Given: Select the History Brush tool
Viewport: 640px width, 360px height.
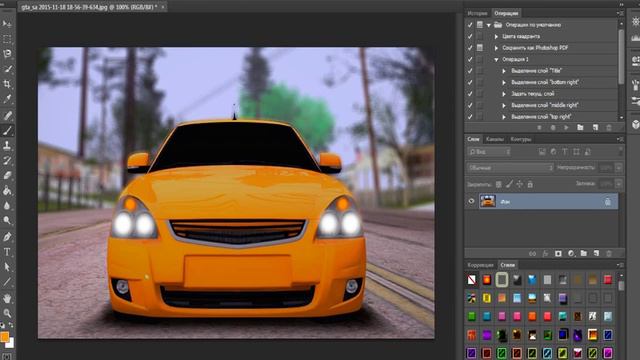Looking at the screenshot, I should click(7, 160).
